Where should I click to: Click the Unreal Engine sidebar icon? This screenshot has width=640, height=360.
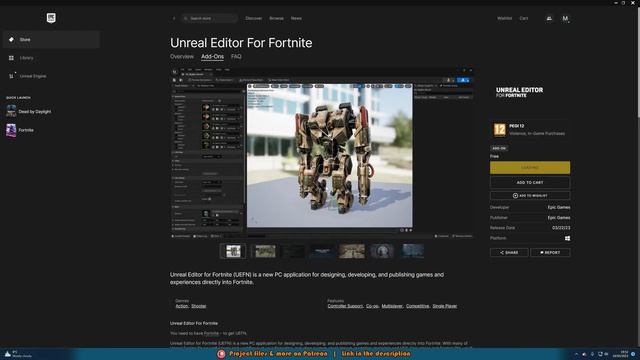point(11,76)
